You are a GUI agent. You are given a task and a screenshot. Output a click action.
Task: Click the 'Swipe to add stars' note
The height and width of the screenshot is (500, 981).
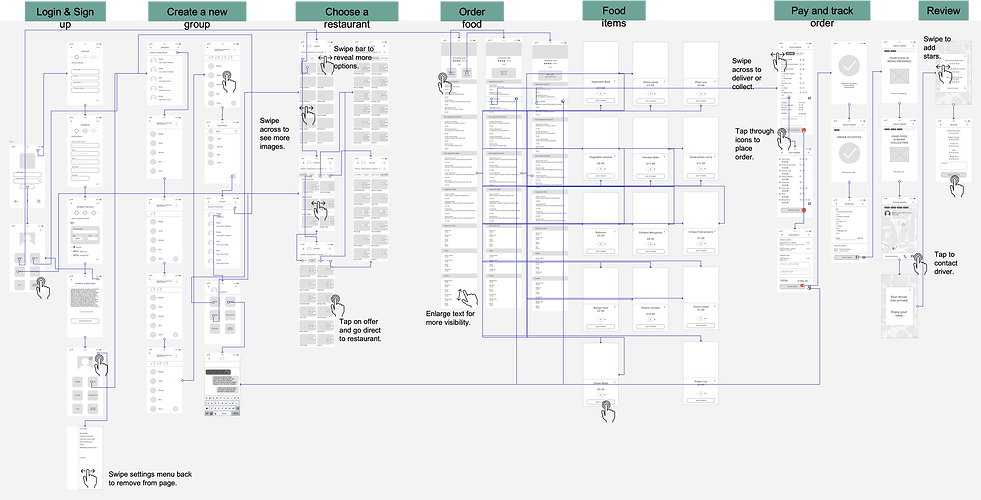pyautogui.click(x=937, y=48)
